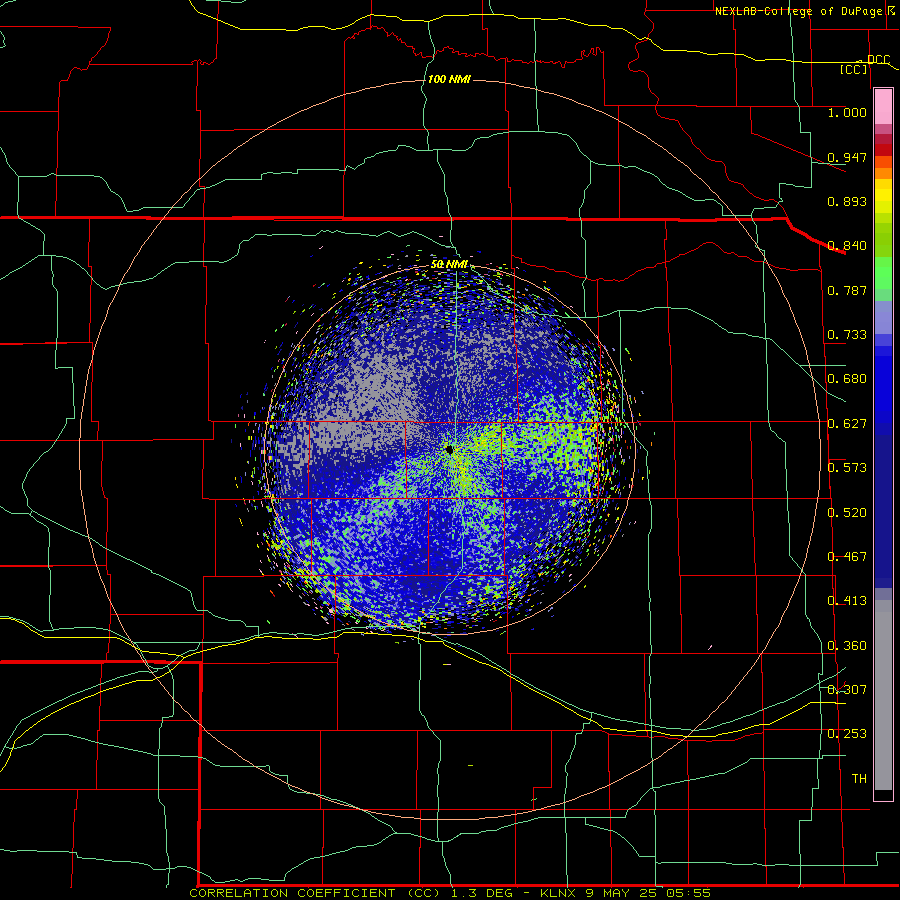Click the 0.680 legend value
This screenshot has width=900, height=900.
coord(847,379)
